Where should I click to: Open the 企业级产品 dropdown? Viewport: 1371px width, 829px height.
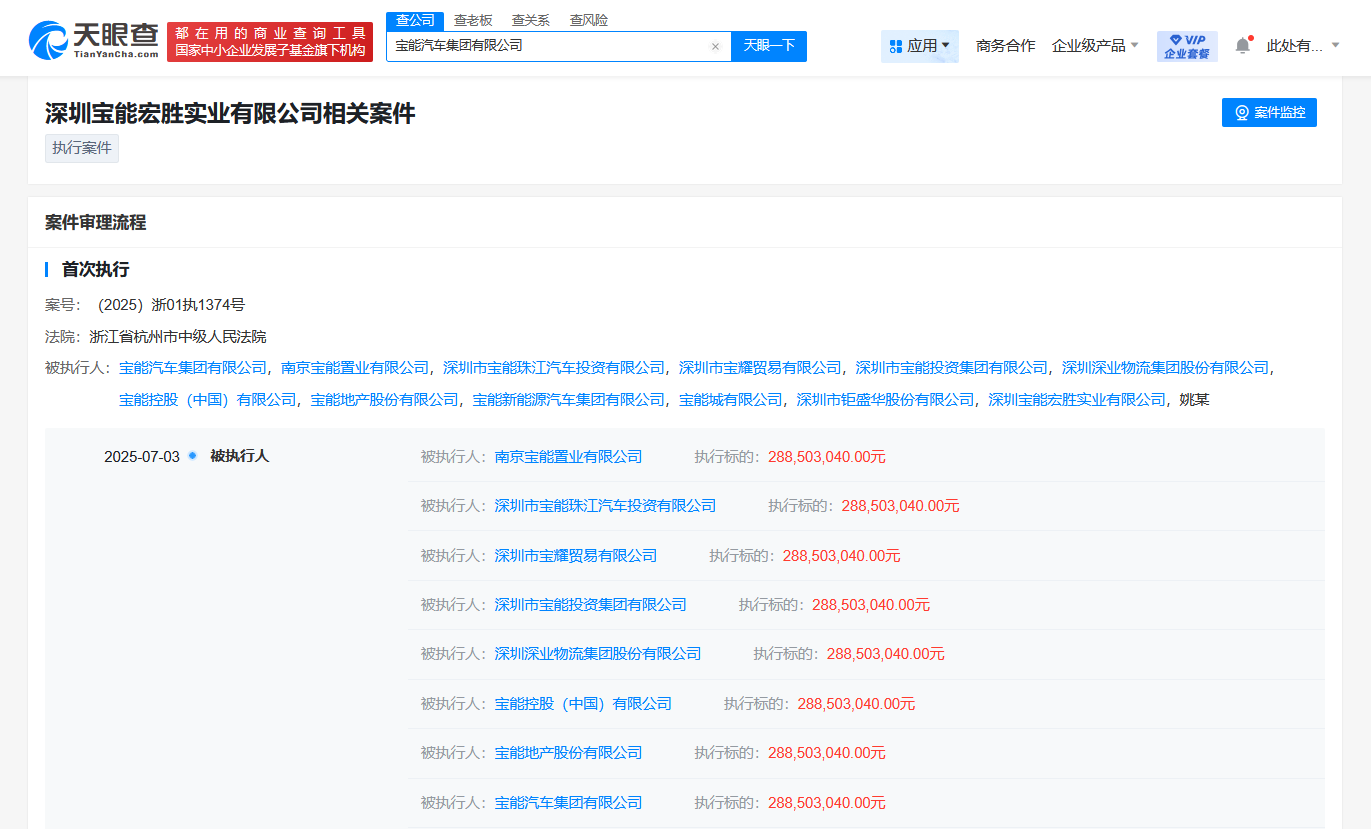point(1095,46)
